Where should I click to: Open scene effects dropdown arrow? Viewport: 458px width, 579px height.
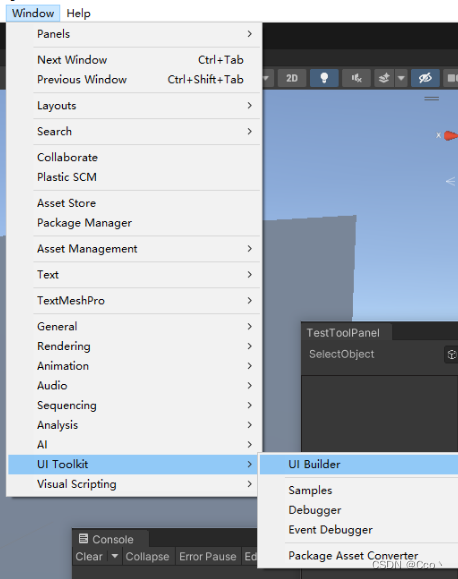[x=401, y=78]
